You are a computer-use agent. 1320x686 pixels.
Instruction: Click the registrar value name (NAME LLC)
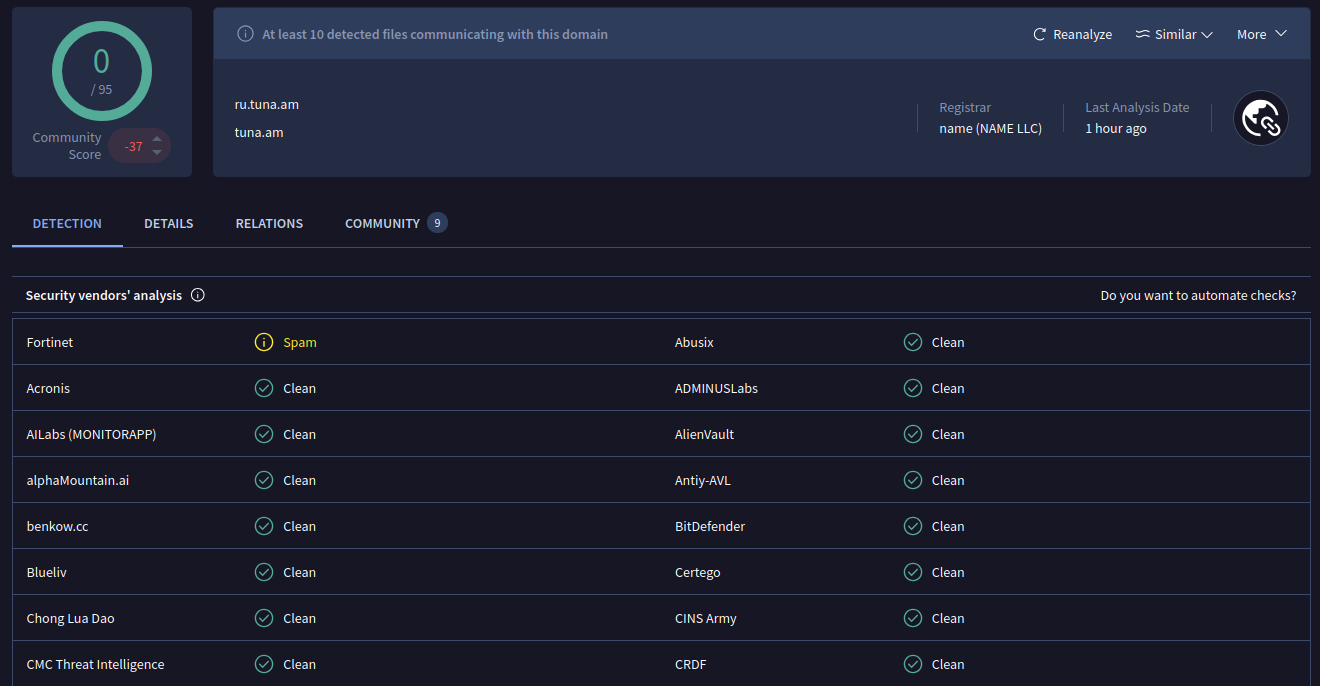(990, 128)
